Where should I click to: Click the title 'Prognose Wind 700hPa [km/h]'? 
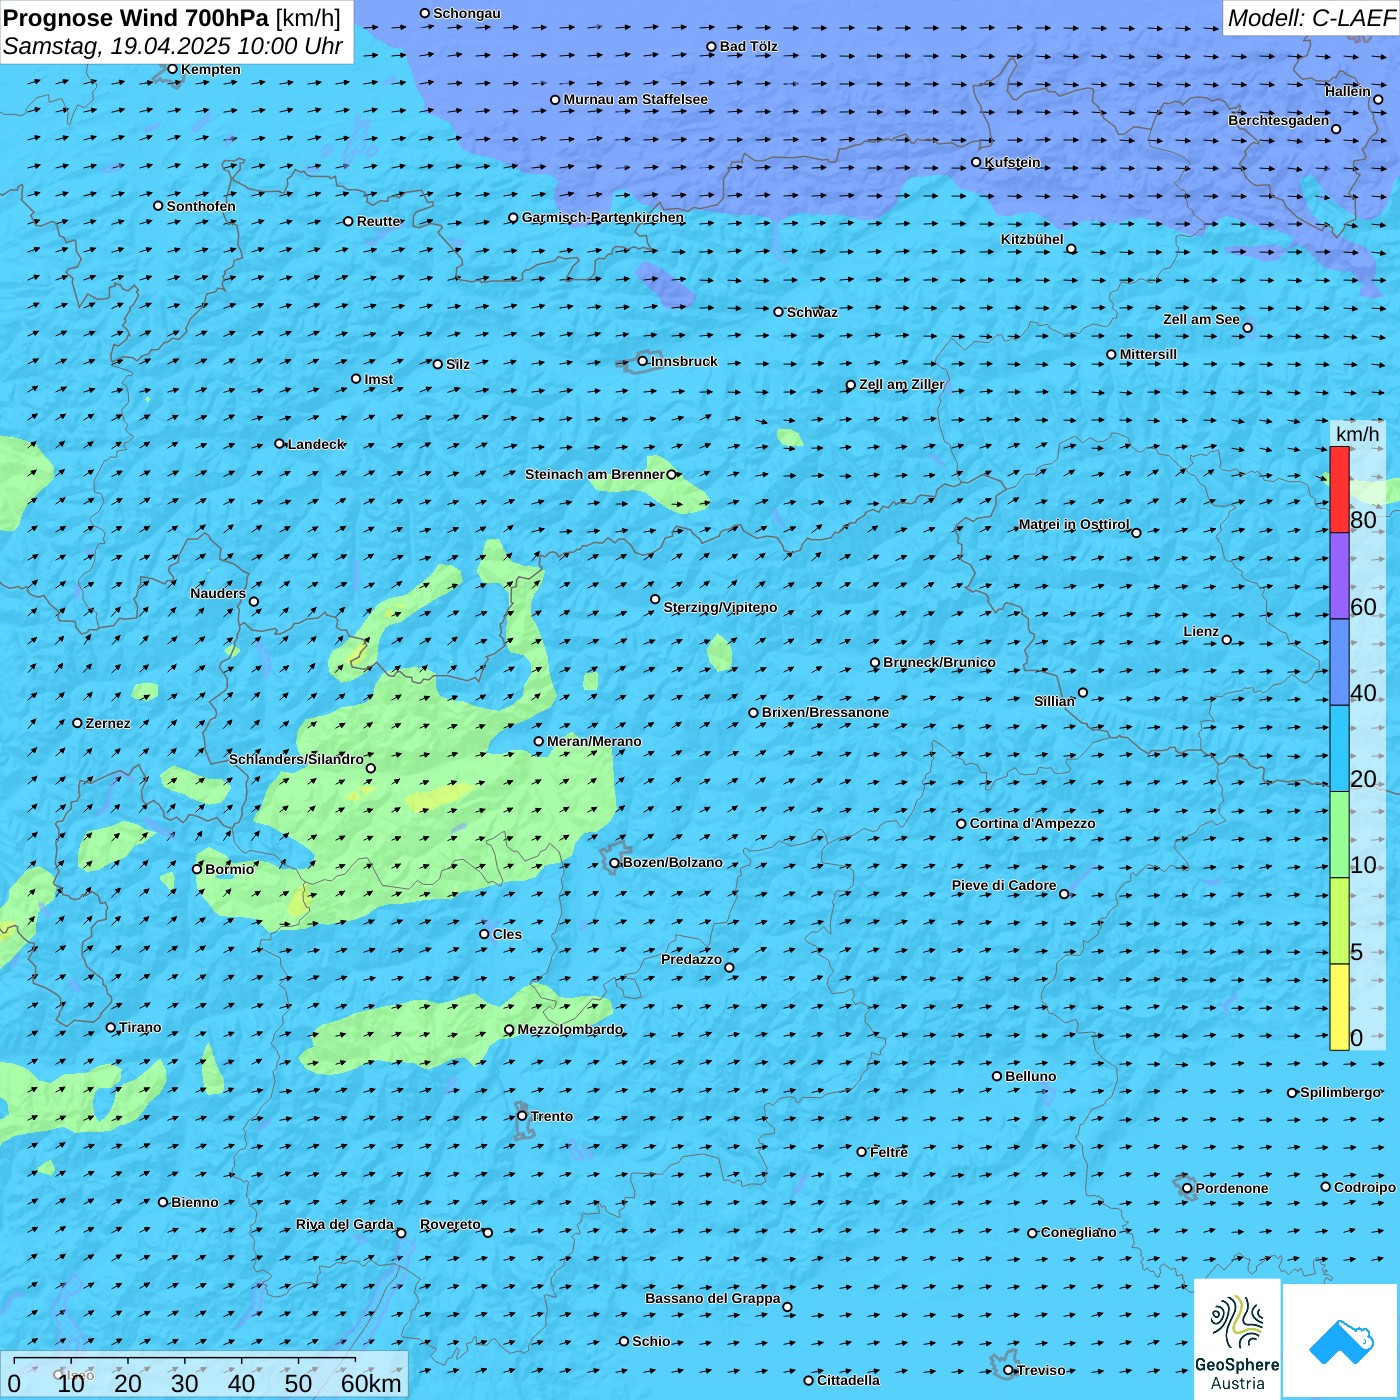[x=172, y=18]
